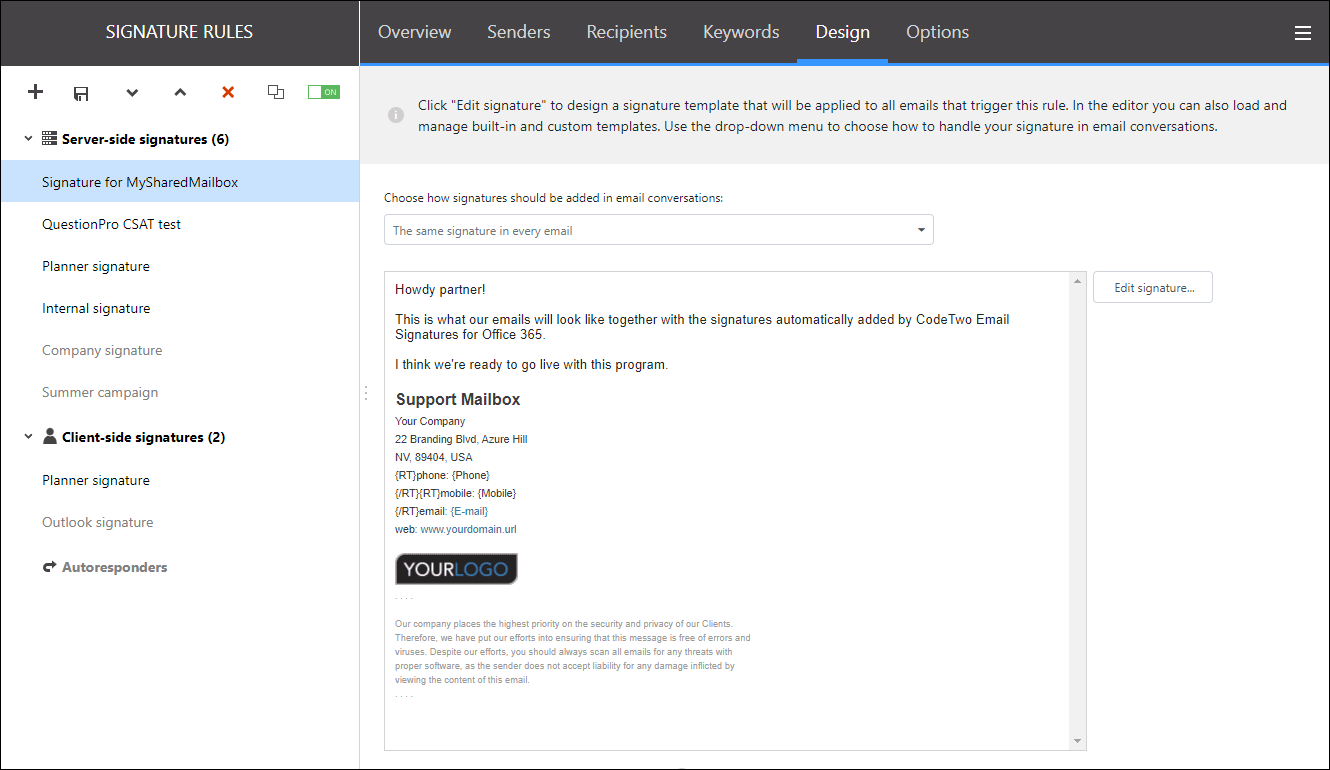Viewport: 1330px width, 770px height.
Task: Clone the selected signature rule
Action: [276, 92]
